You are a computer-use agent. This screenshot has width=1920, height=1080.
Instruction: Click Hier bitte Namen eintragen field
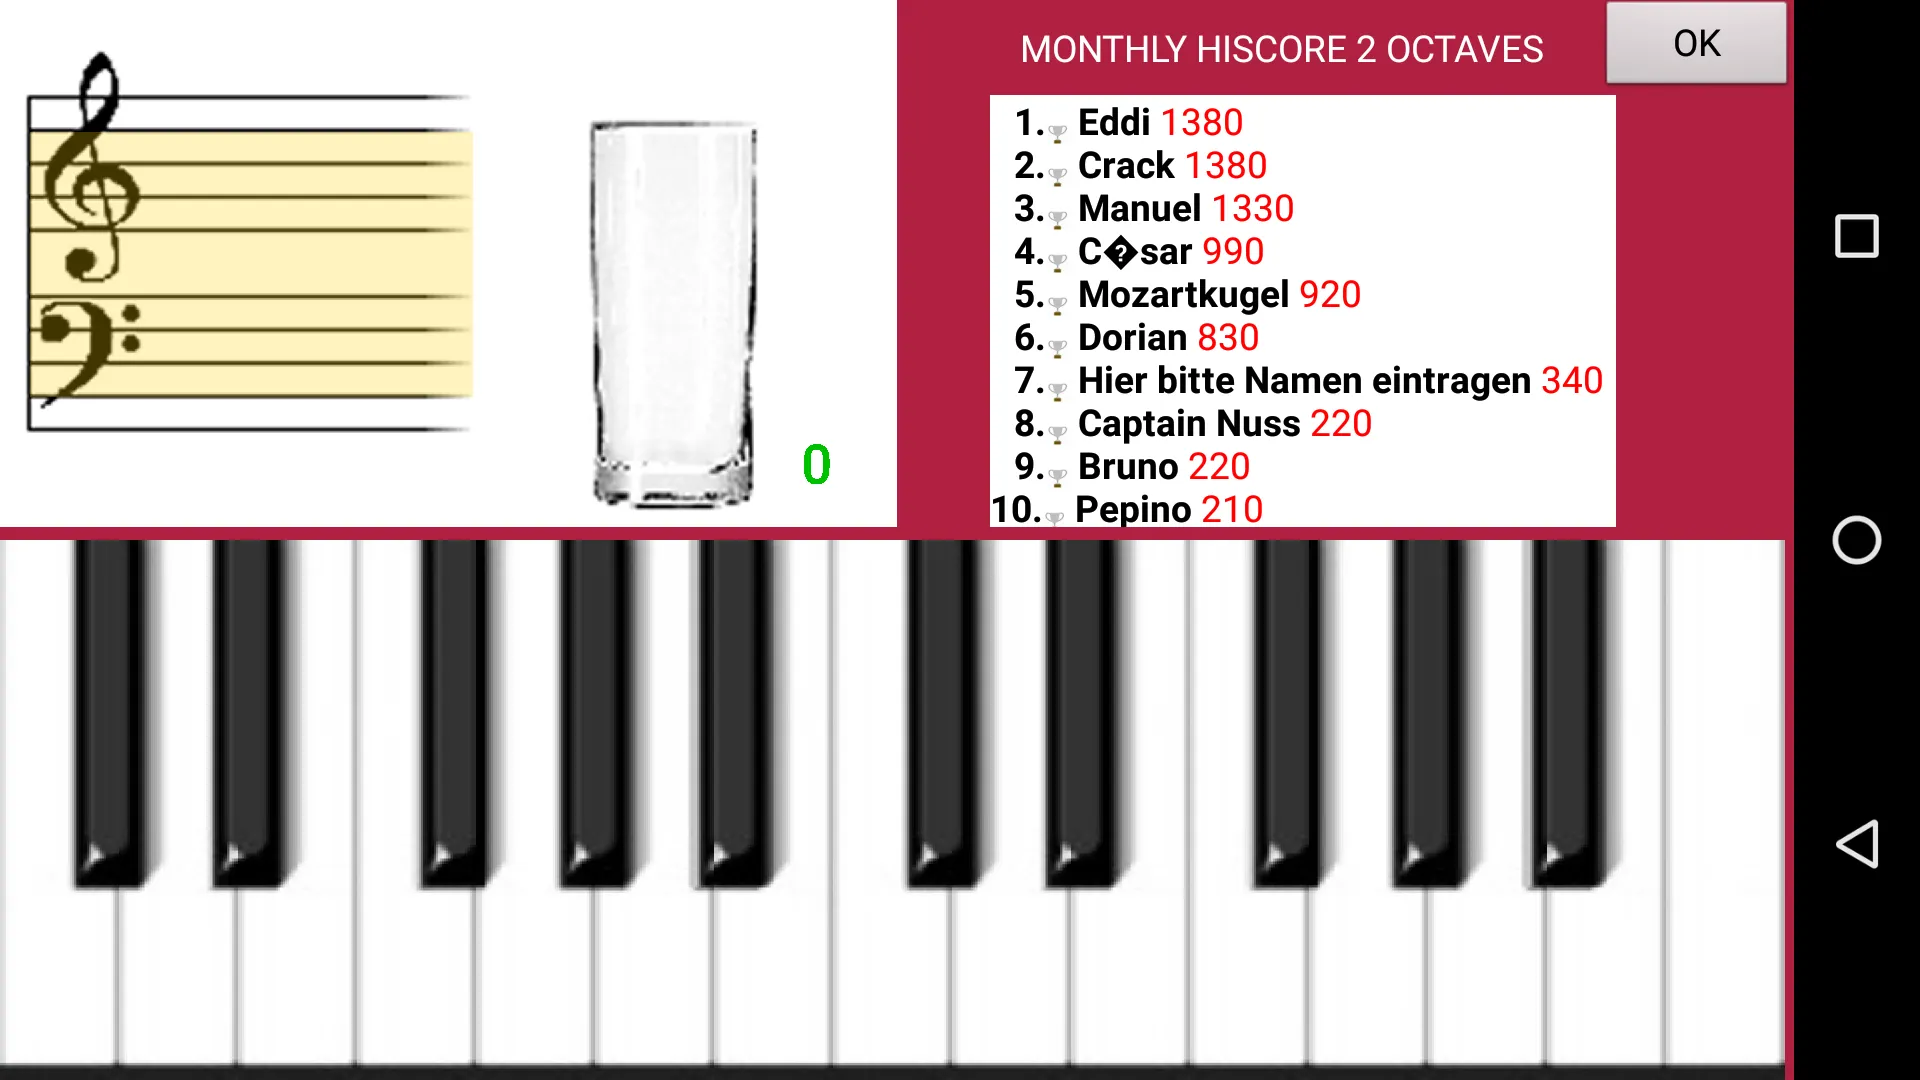point(1304,380)
